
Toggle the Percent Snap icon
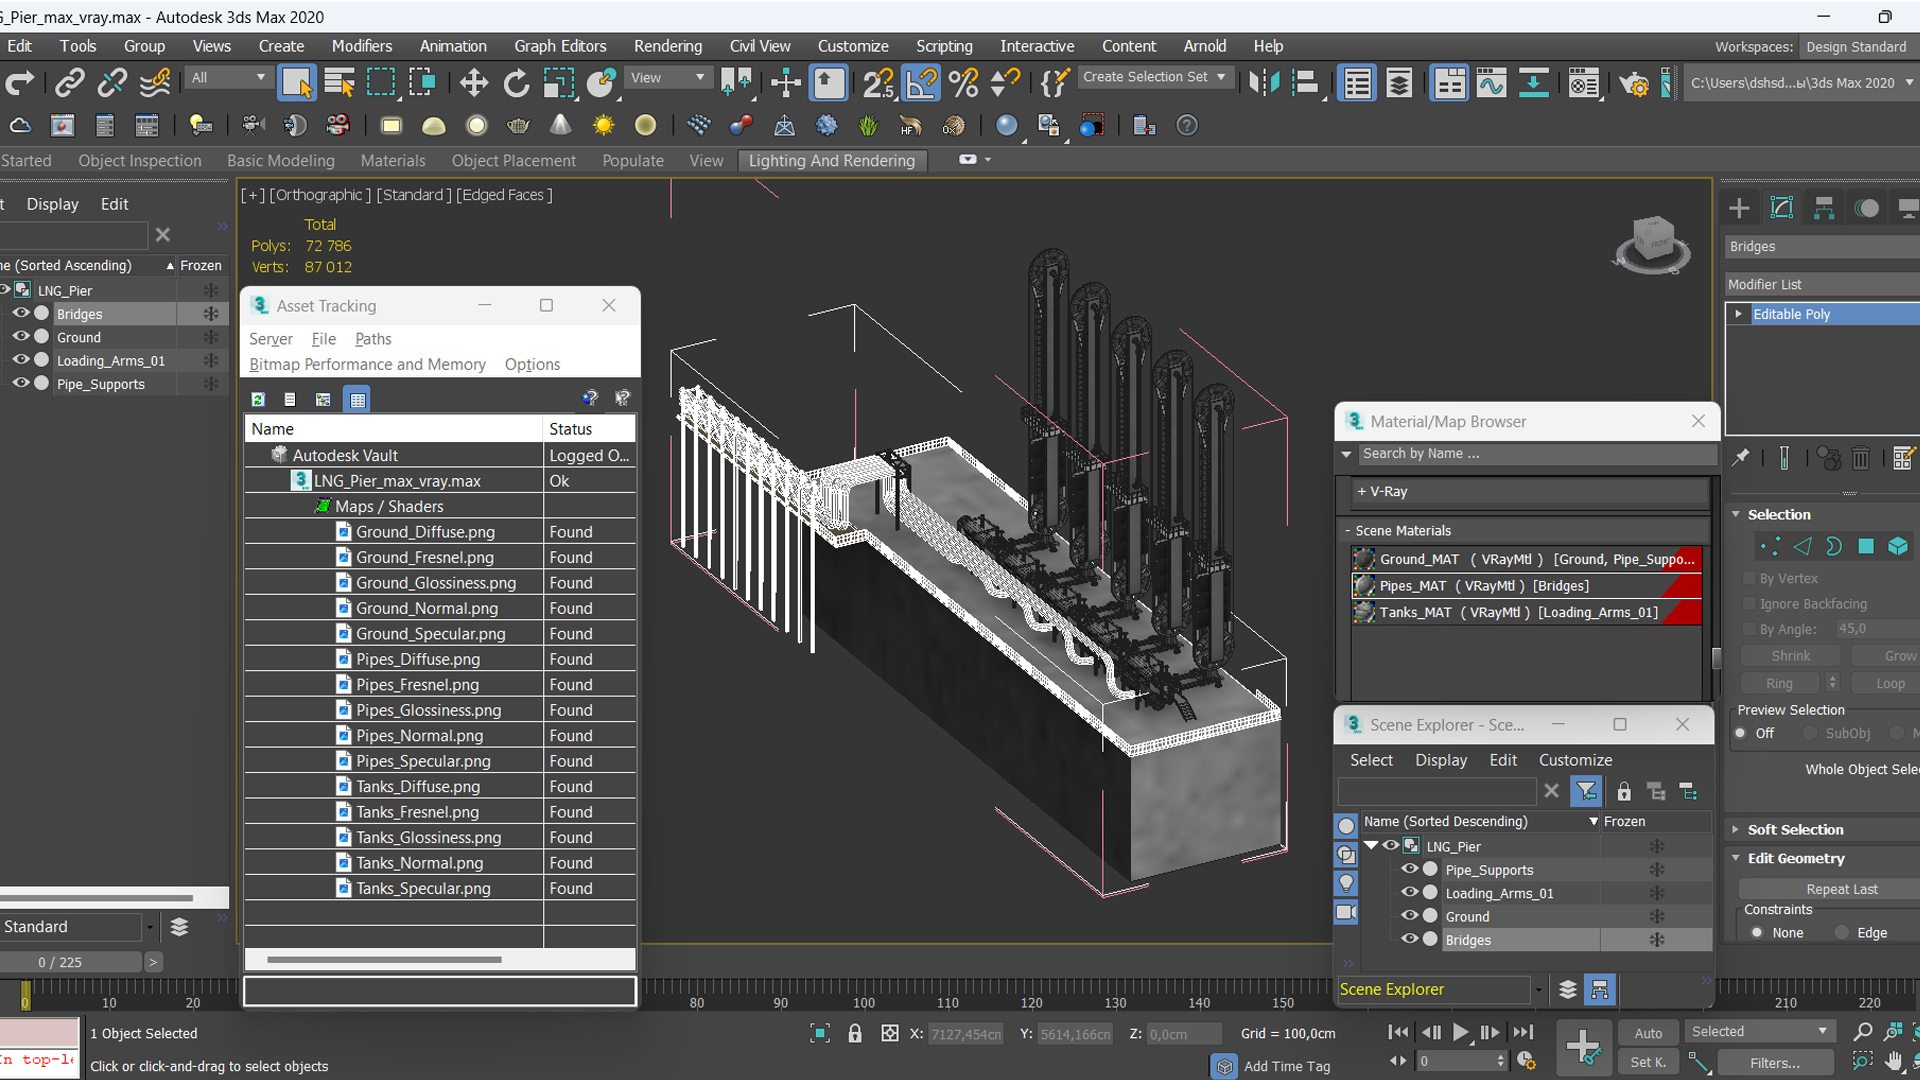point(963,83)
